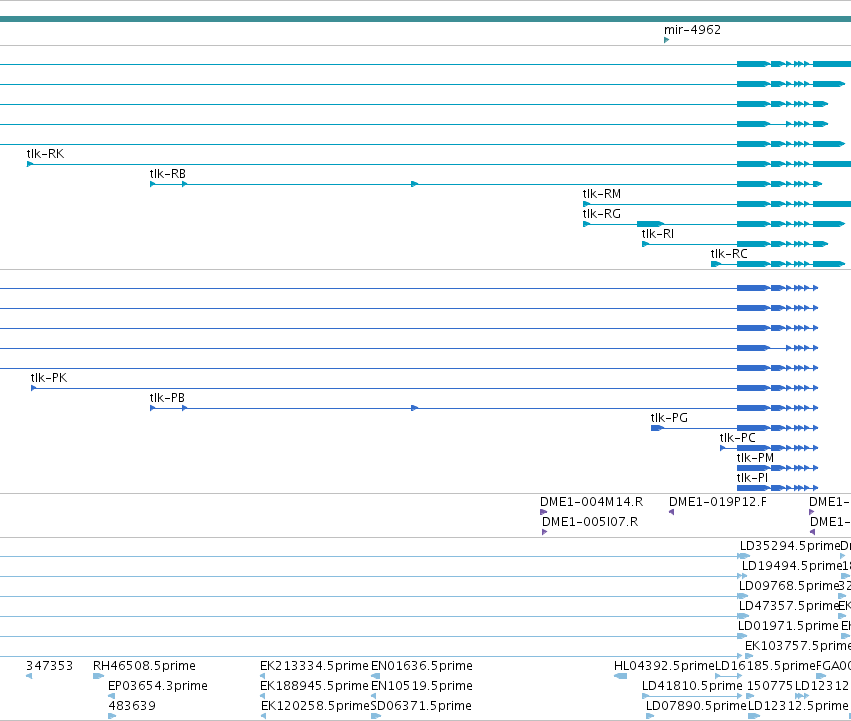Open EST EK103757.5prime label
Screen dimensions: 851x721
798,646
